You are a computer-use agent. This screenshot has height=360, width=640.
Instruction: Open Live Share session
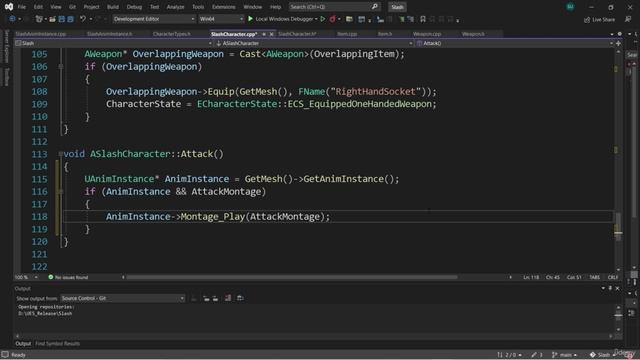coord(600,19)
